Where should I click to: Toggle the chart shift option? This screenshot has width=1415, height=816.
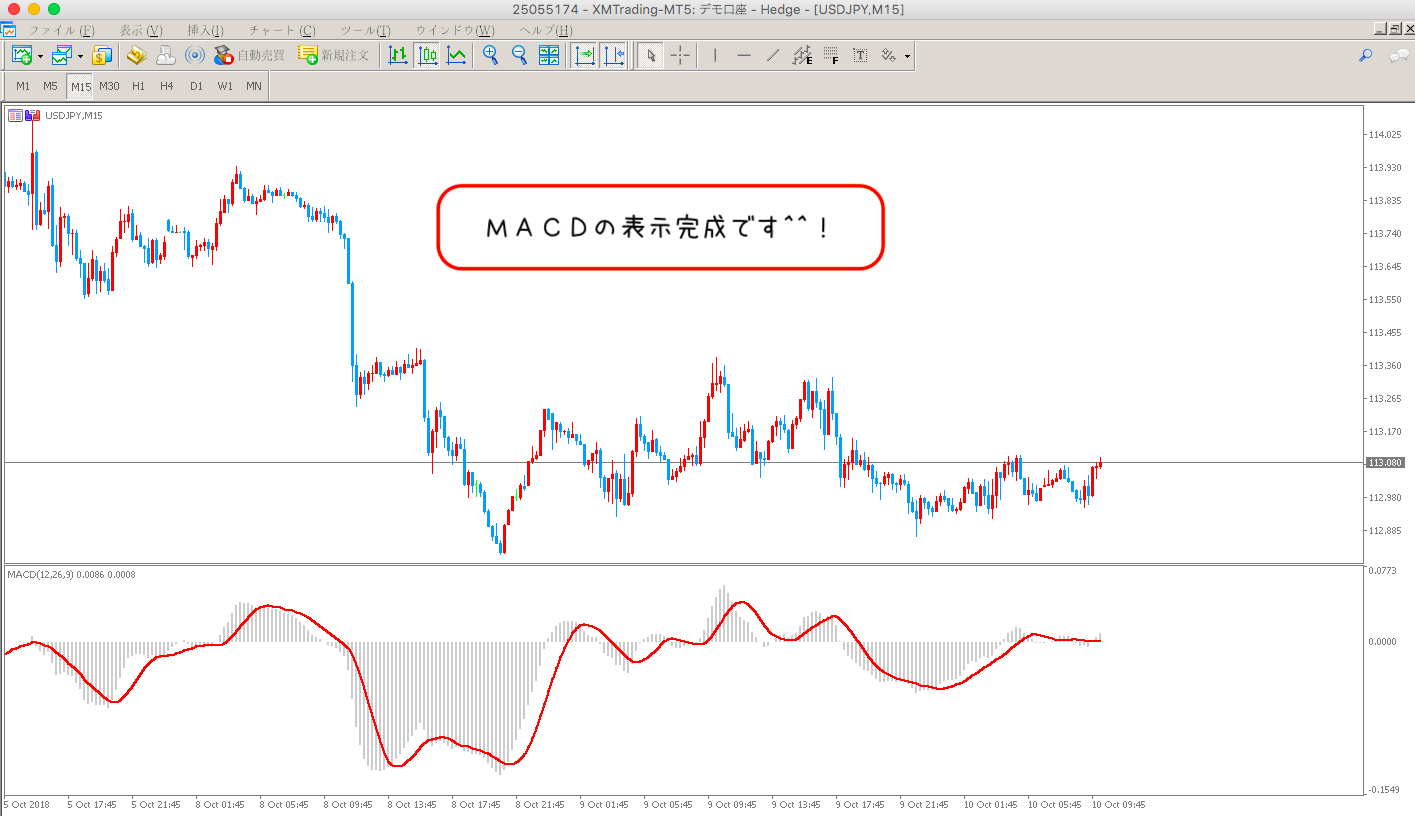614,55
